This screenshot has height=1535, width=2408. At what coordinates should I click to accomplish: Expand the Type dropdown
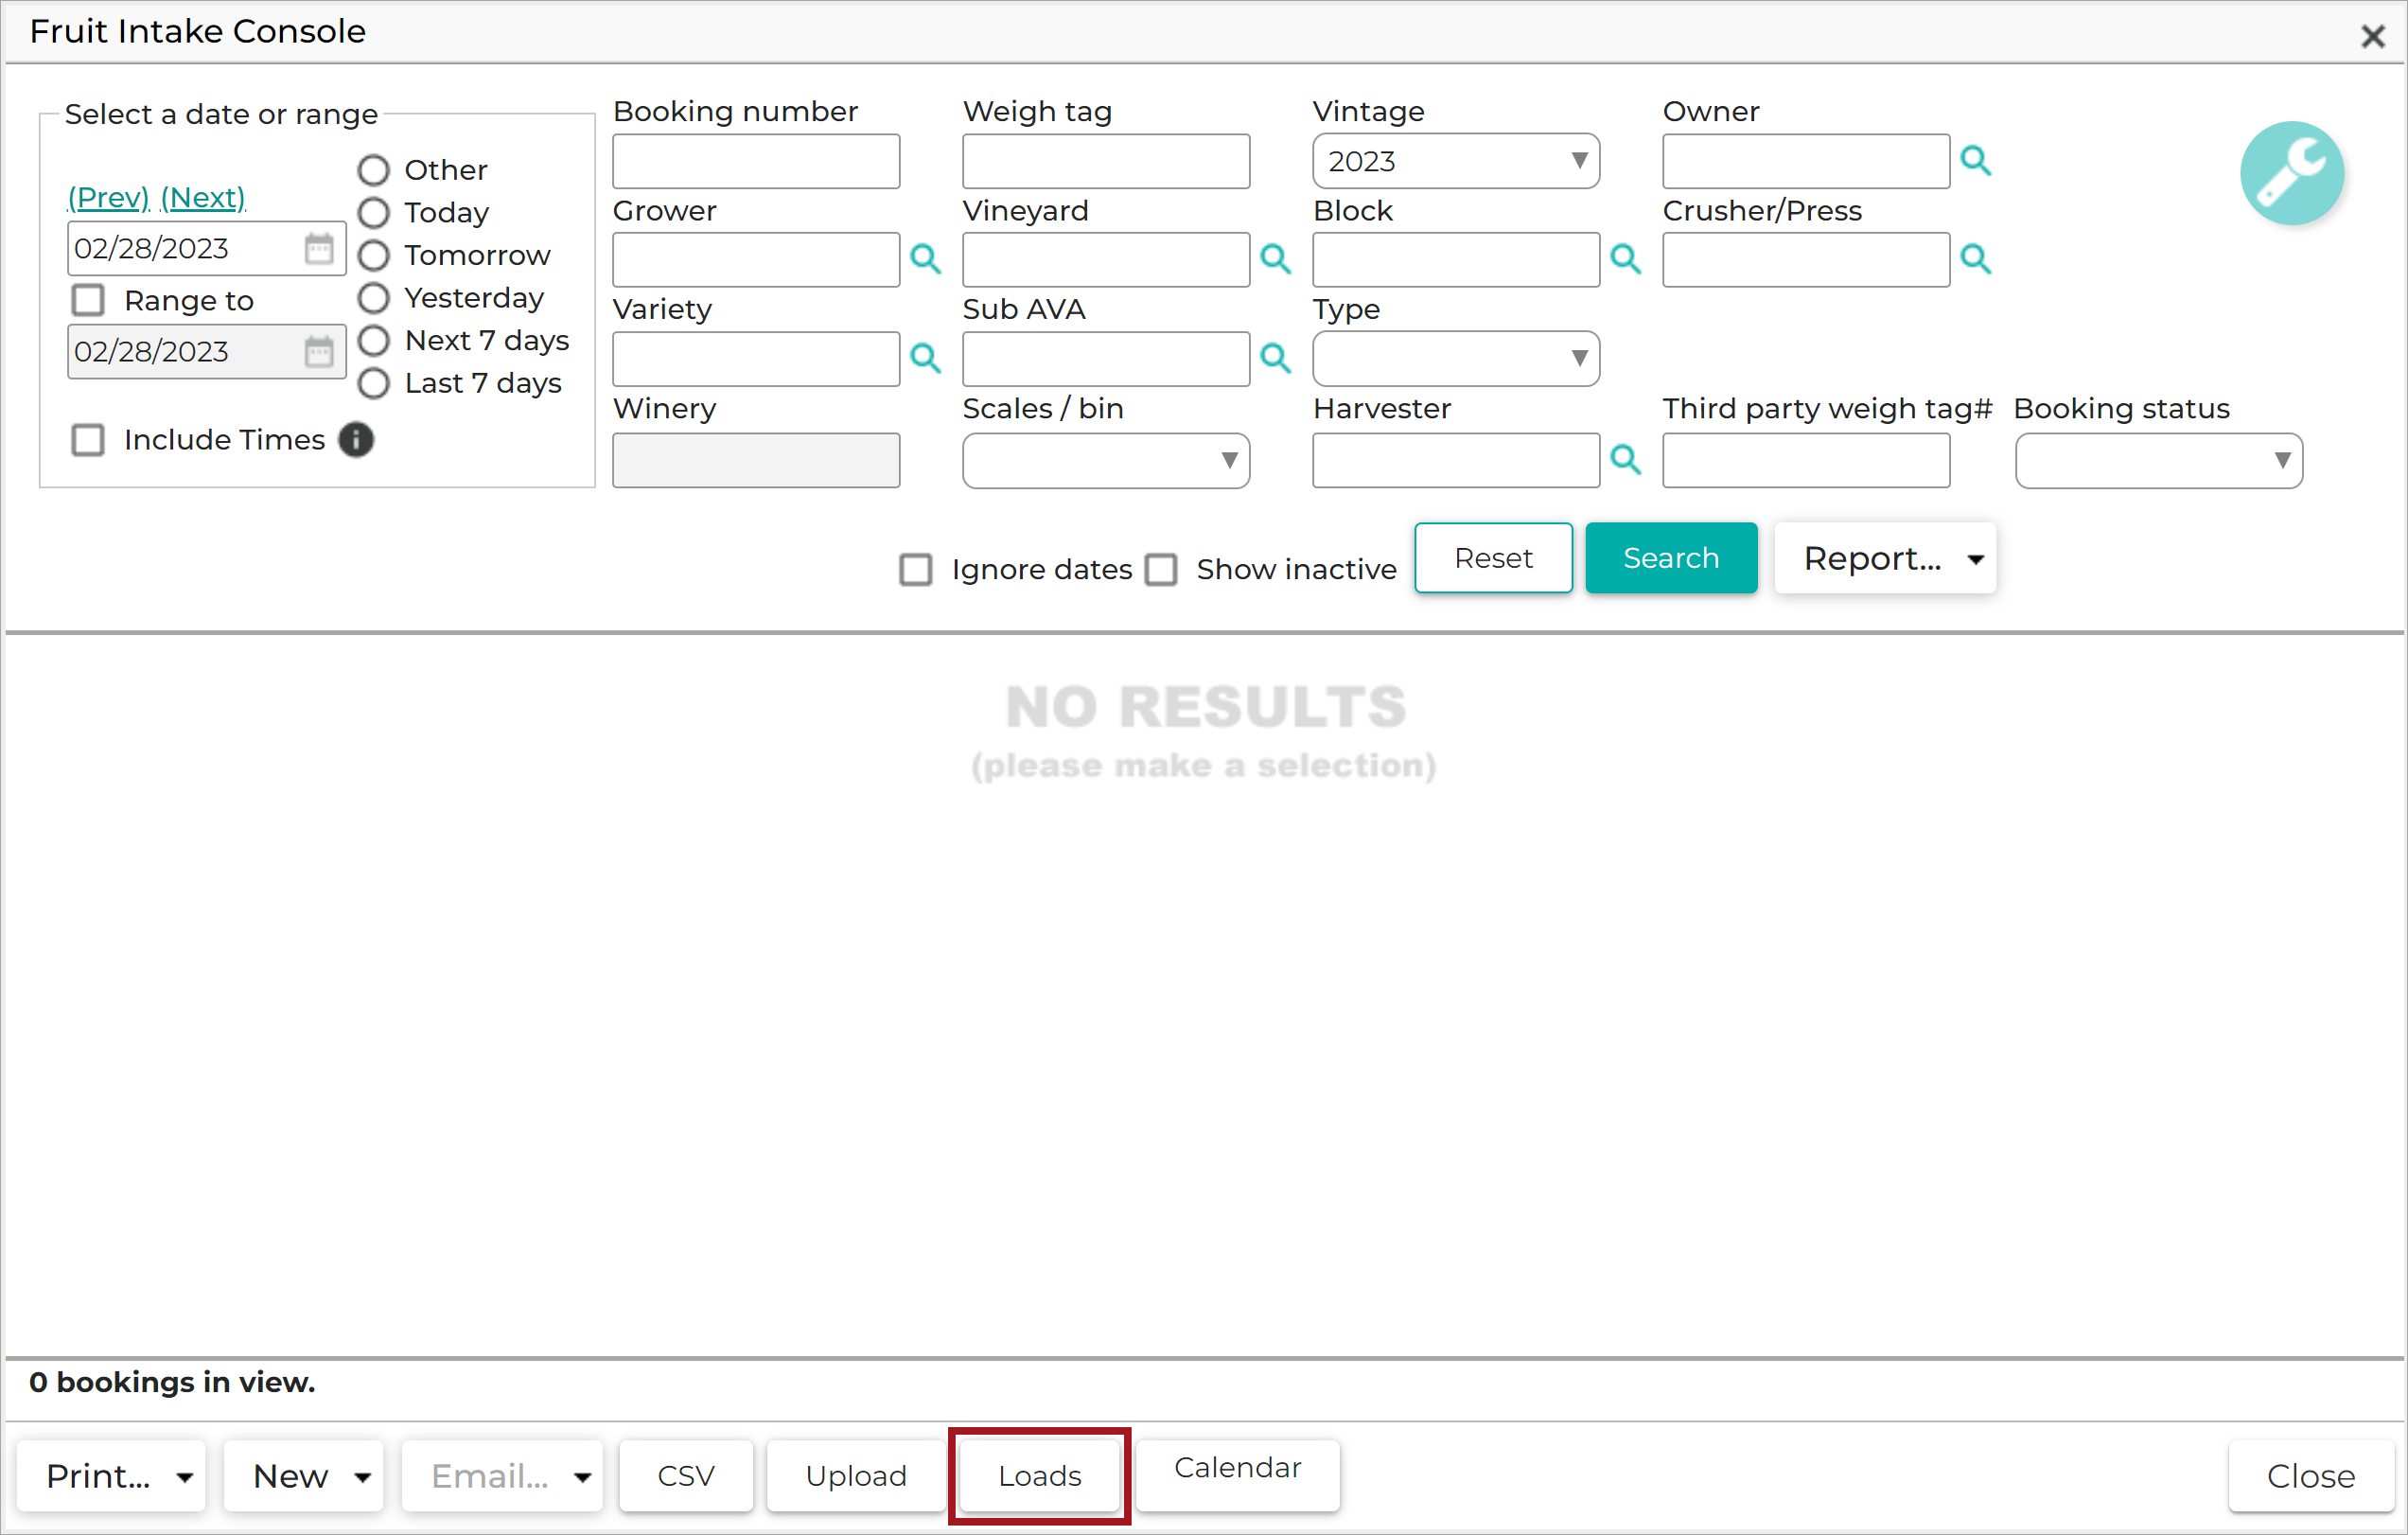[x=1456, y=359]
